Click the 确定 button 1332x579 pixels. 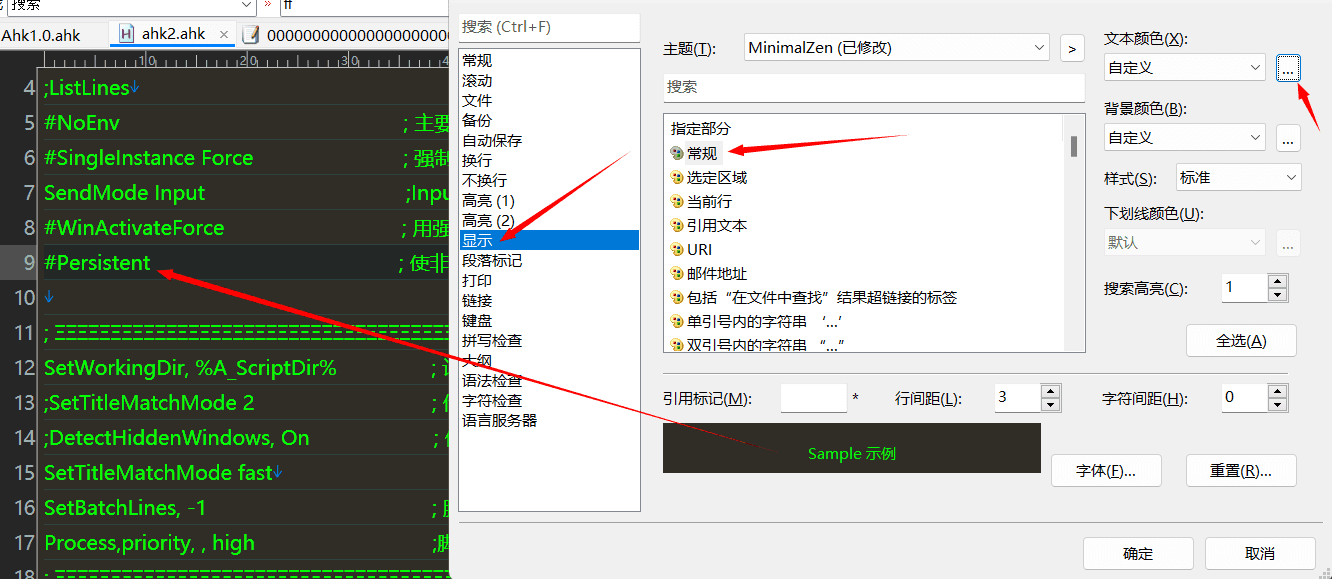pos(1138,553)
